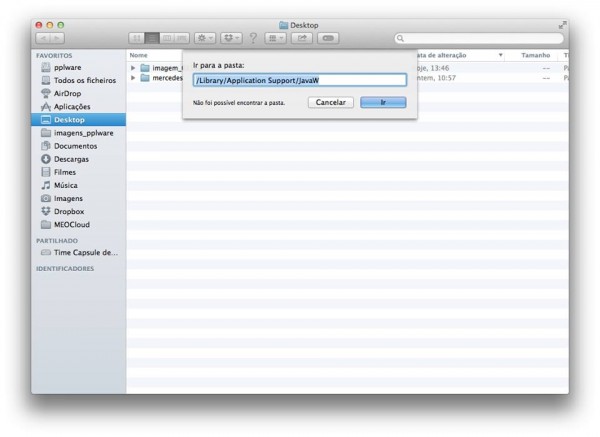Switch to icon view
Image resolution: width=600 pixels, height=437 pixels.
[x=136, y=38]
